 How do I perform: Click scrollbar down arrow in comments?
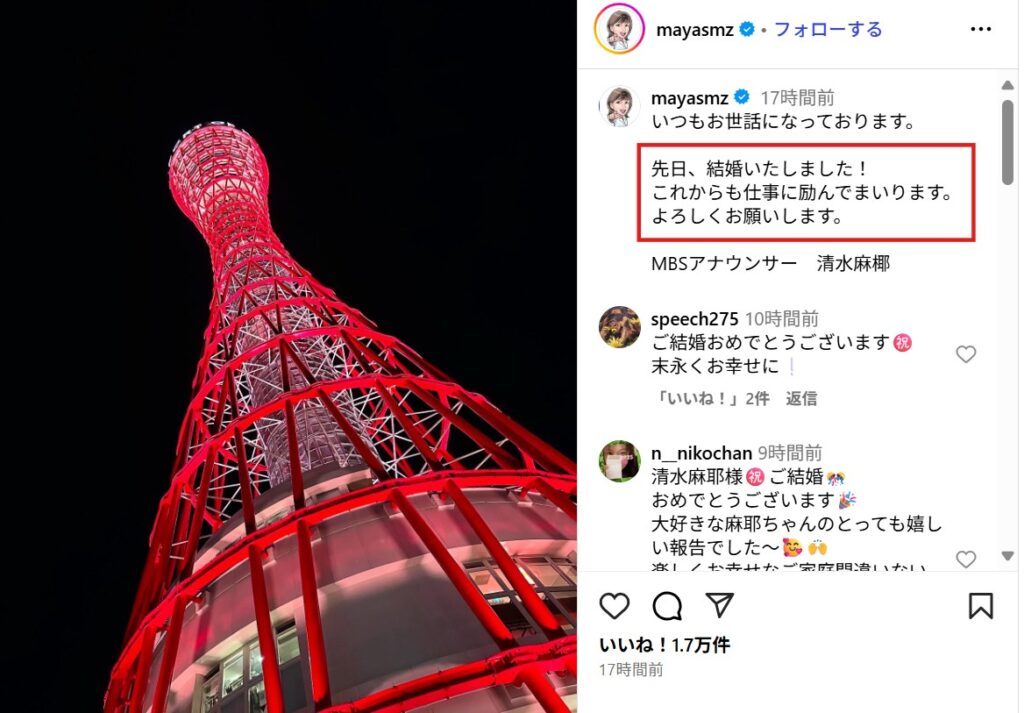(x=1008, y=556)
